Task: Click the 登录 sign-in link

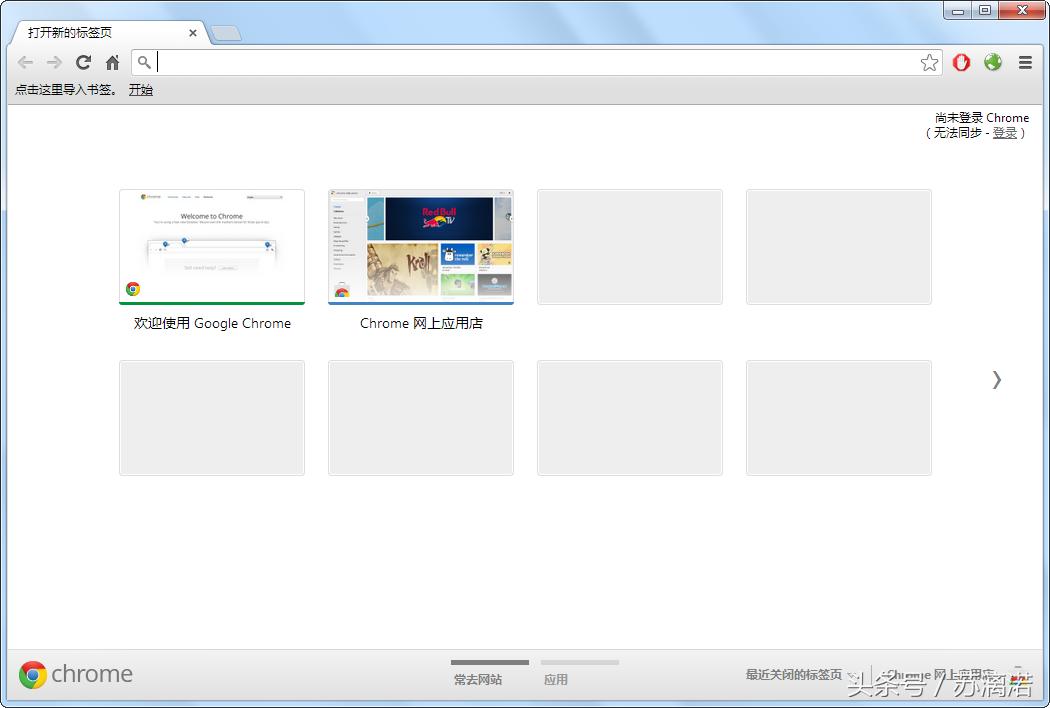Action: pos(1004,133)
